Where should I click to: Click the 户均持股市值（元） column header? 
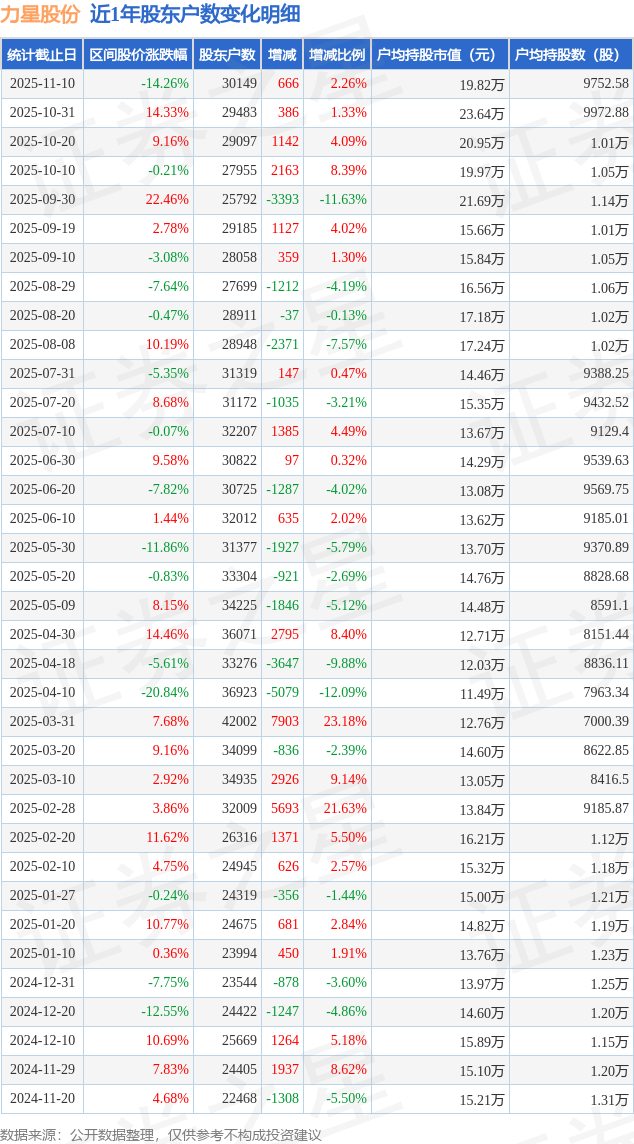click(440, 55)
